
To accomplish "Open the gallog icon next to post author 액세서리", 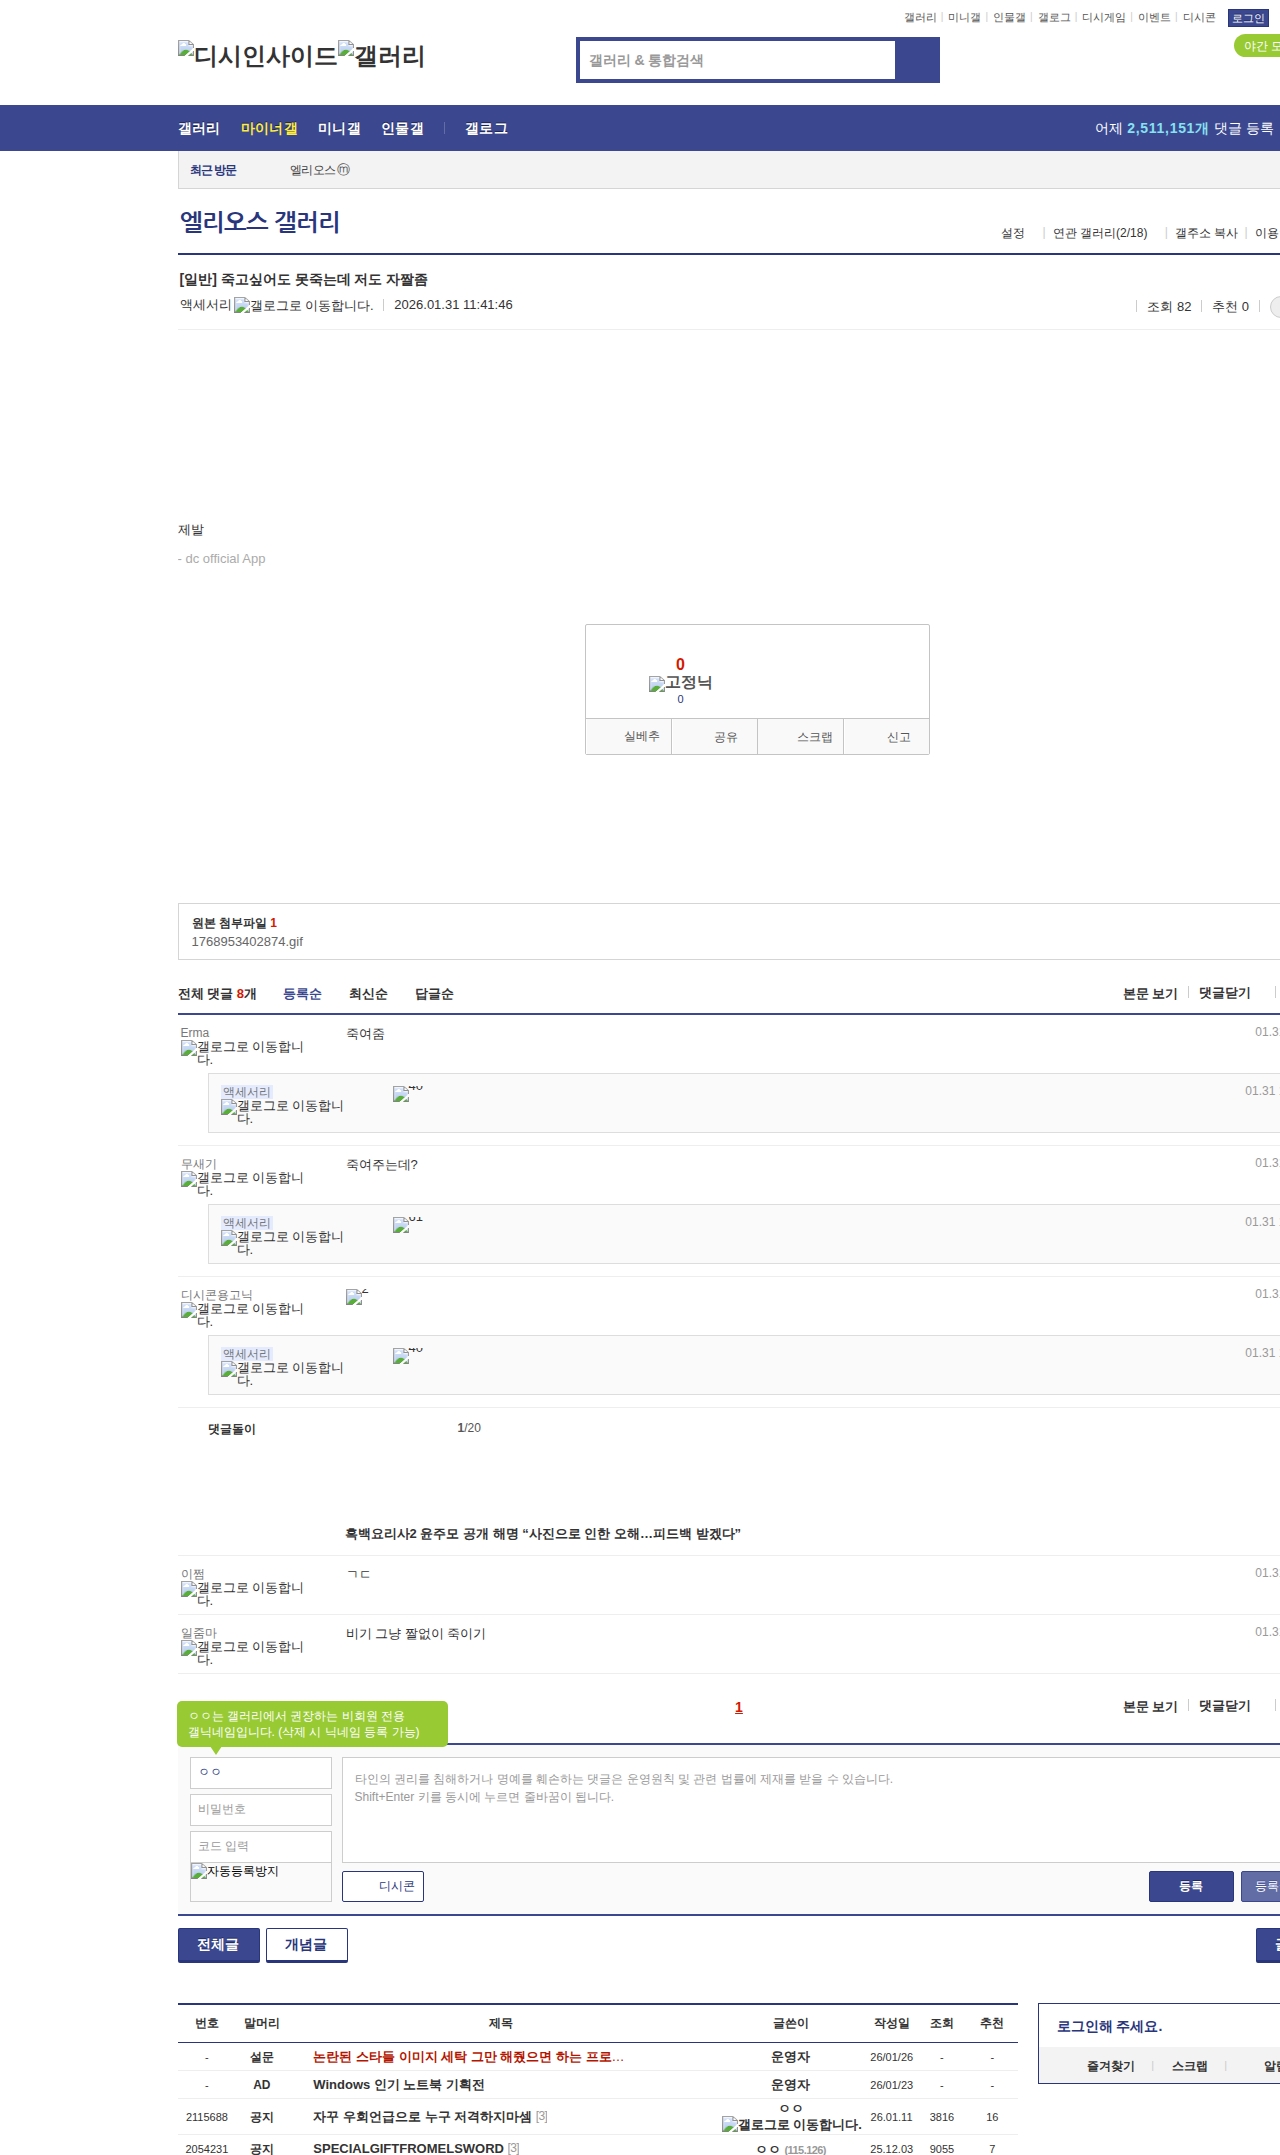I will [303, 306].
